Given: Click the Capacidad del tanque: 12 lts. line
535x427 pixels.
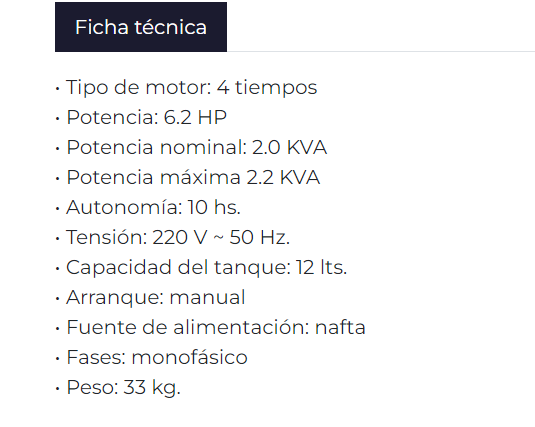Looking at the screenshot, I should (x=206, y=267).
